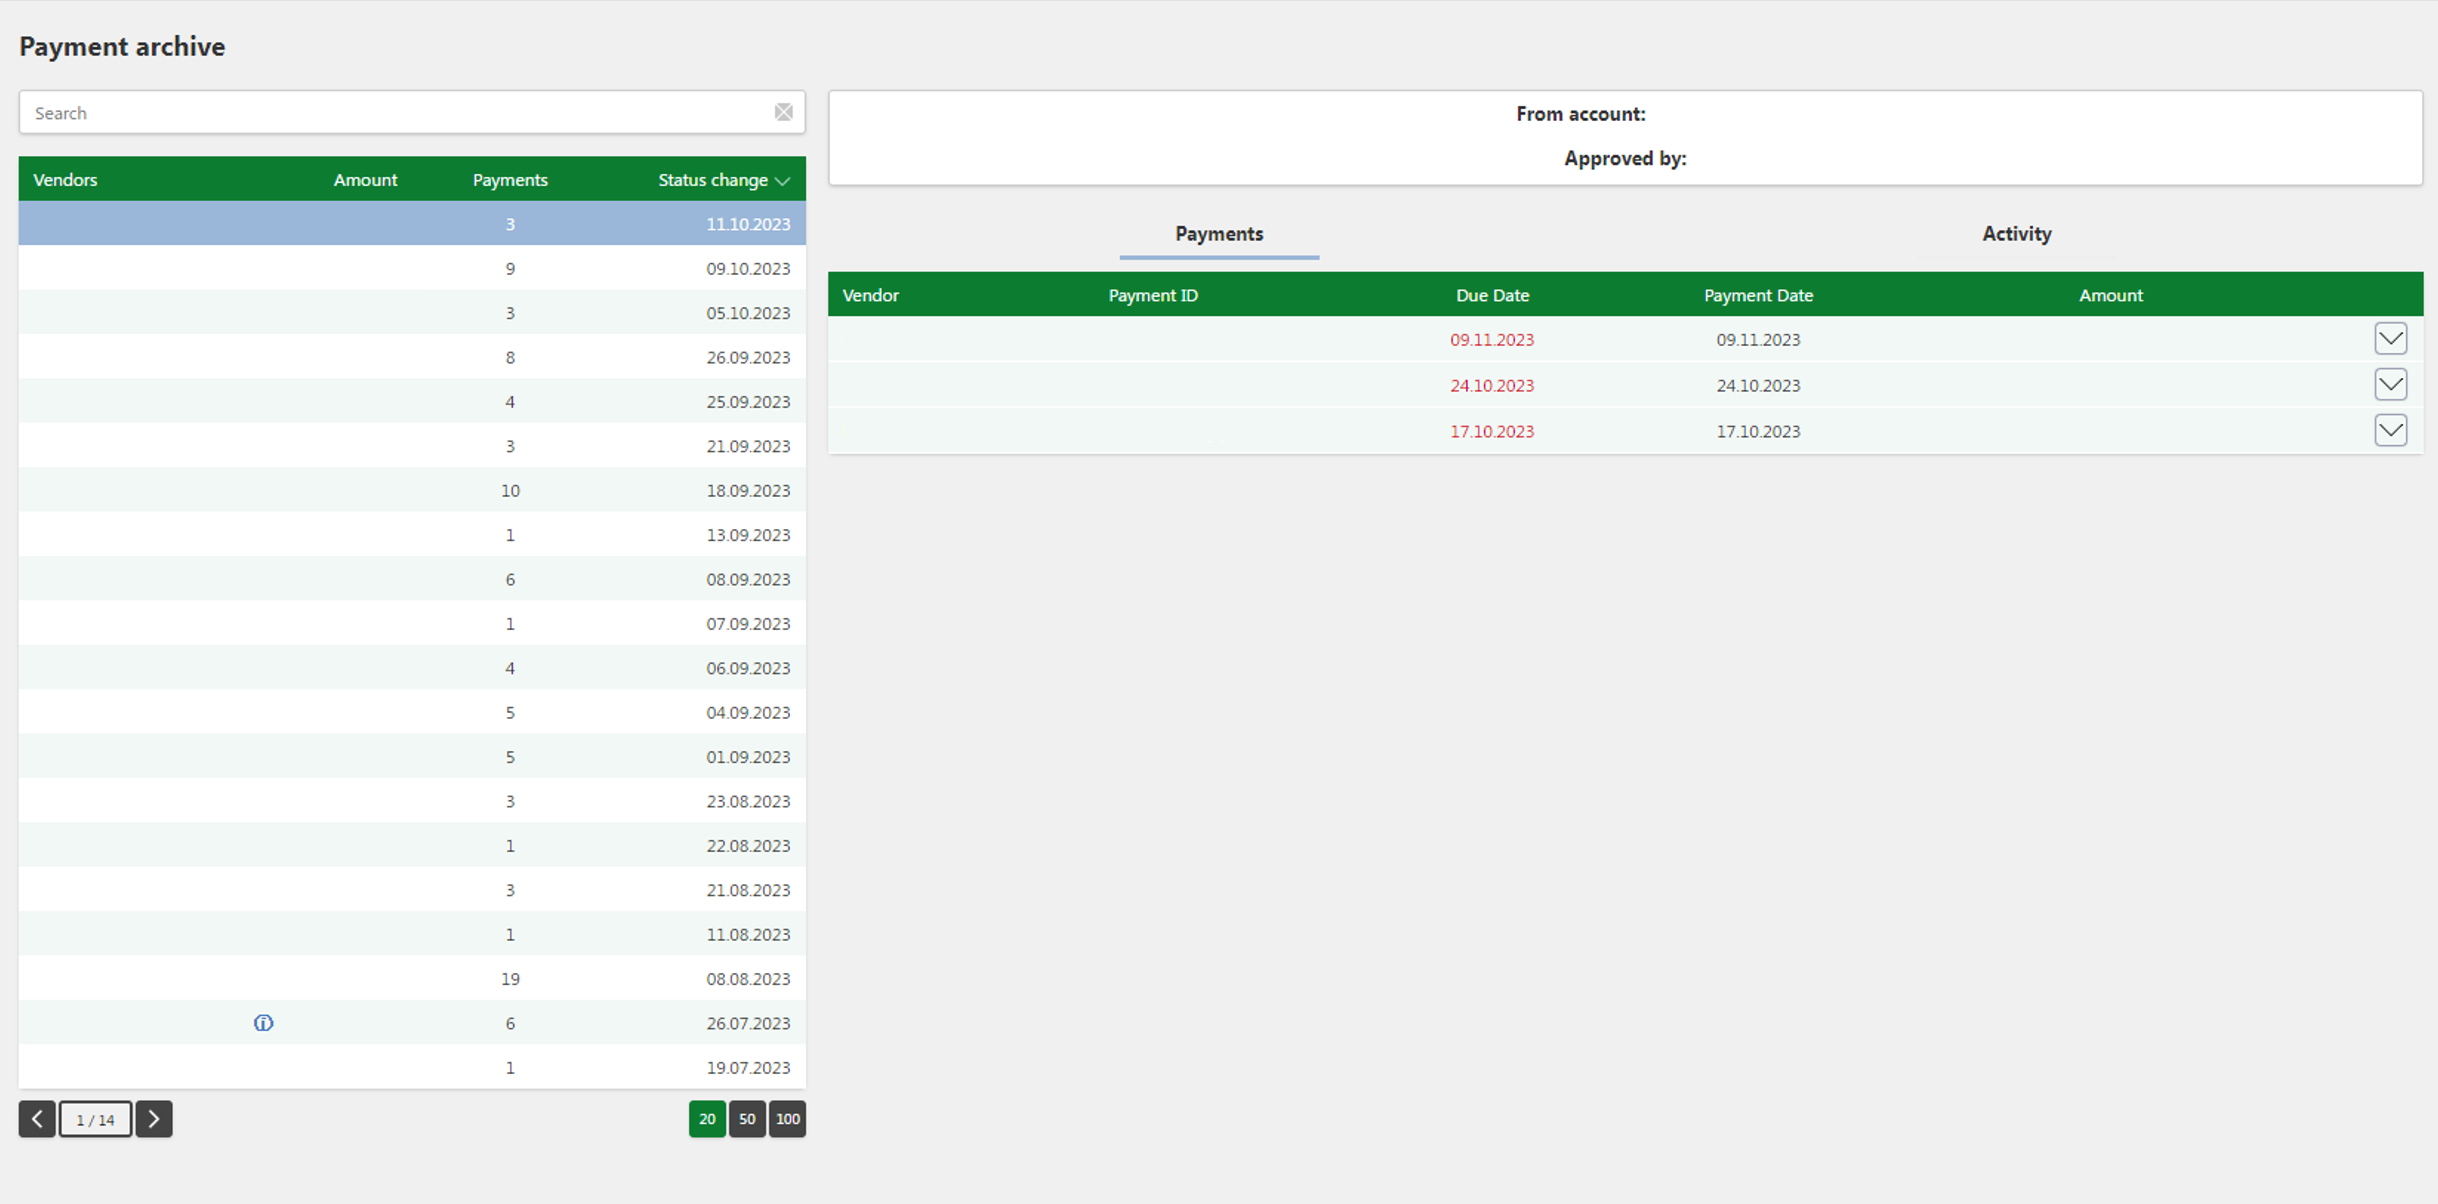Select the Payments tab

tap(1218, 234)
